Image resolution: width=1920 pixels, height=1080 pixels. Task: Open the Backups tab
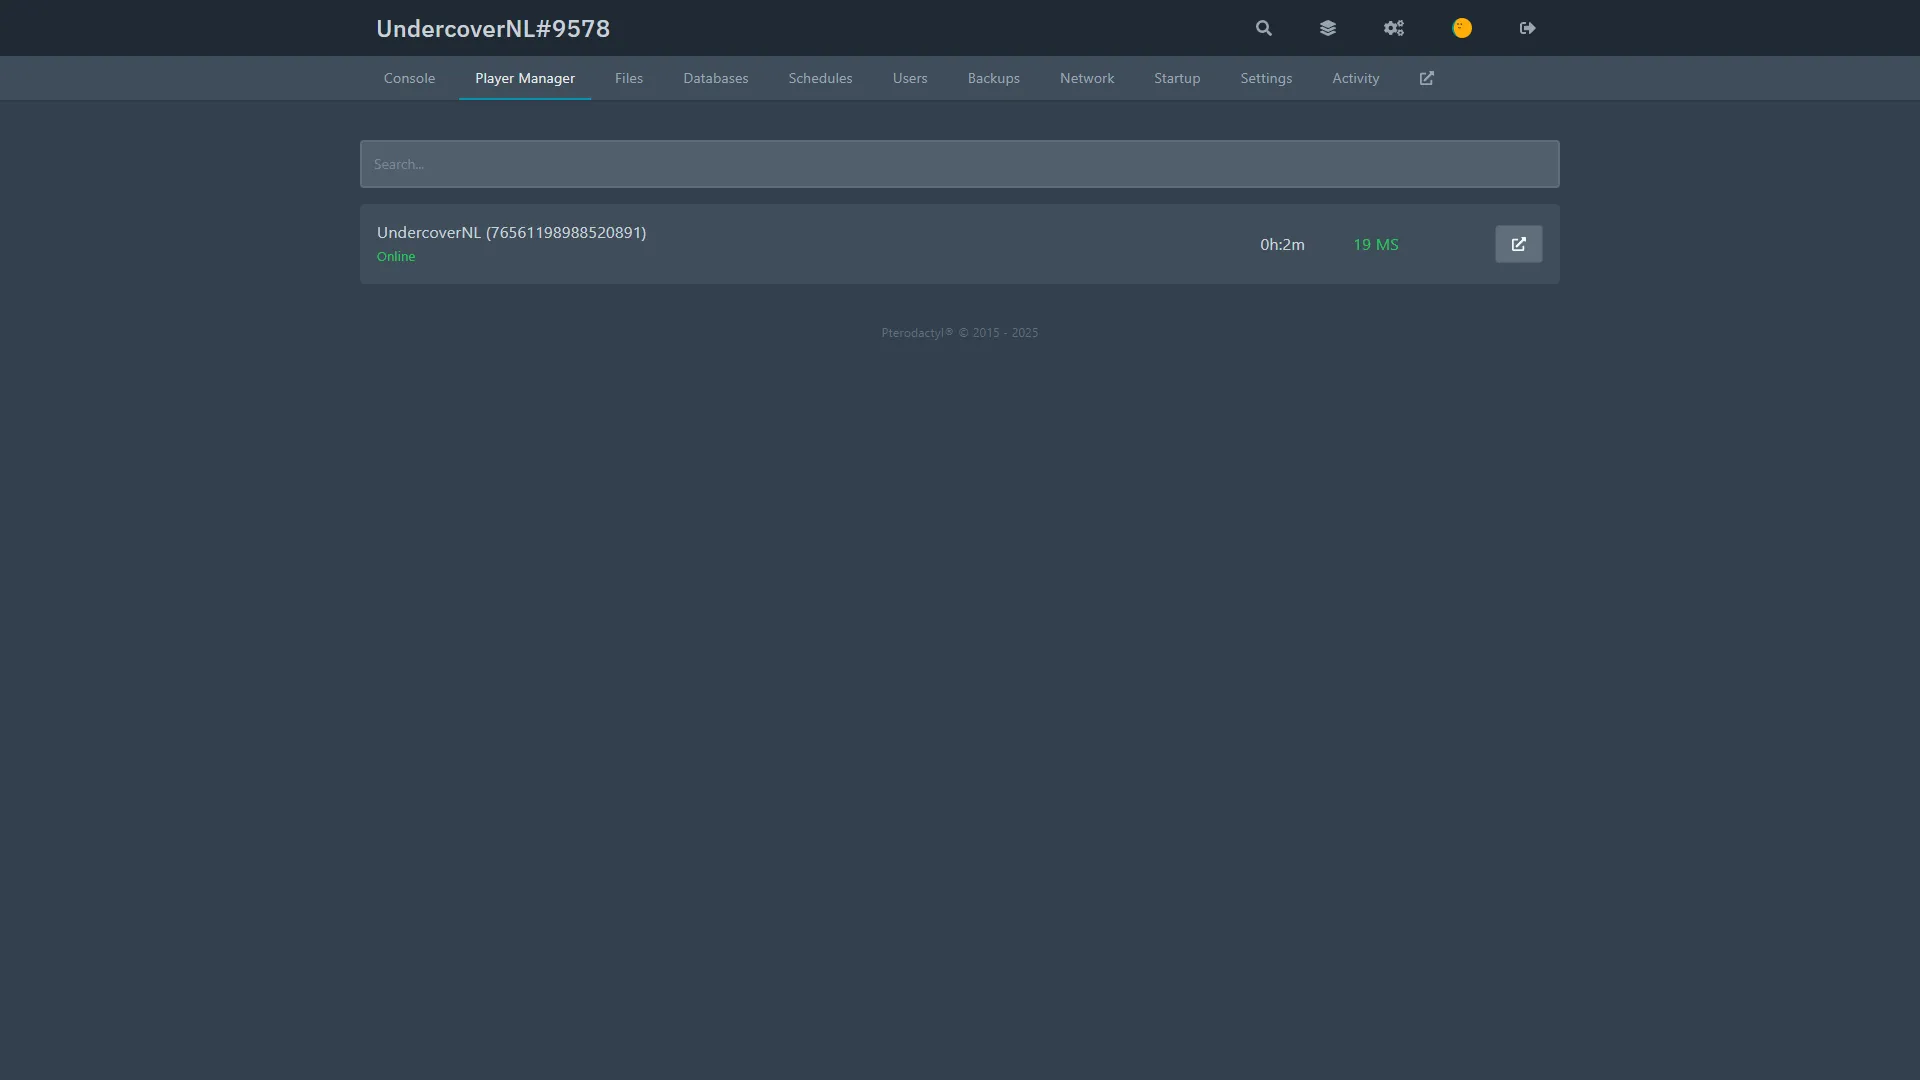click(993, 78)
